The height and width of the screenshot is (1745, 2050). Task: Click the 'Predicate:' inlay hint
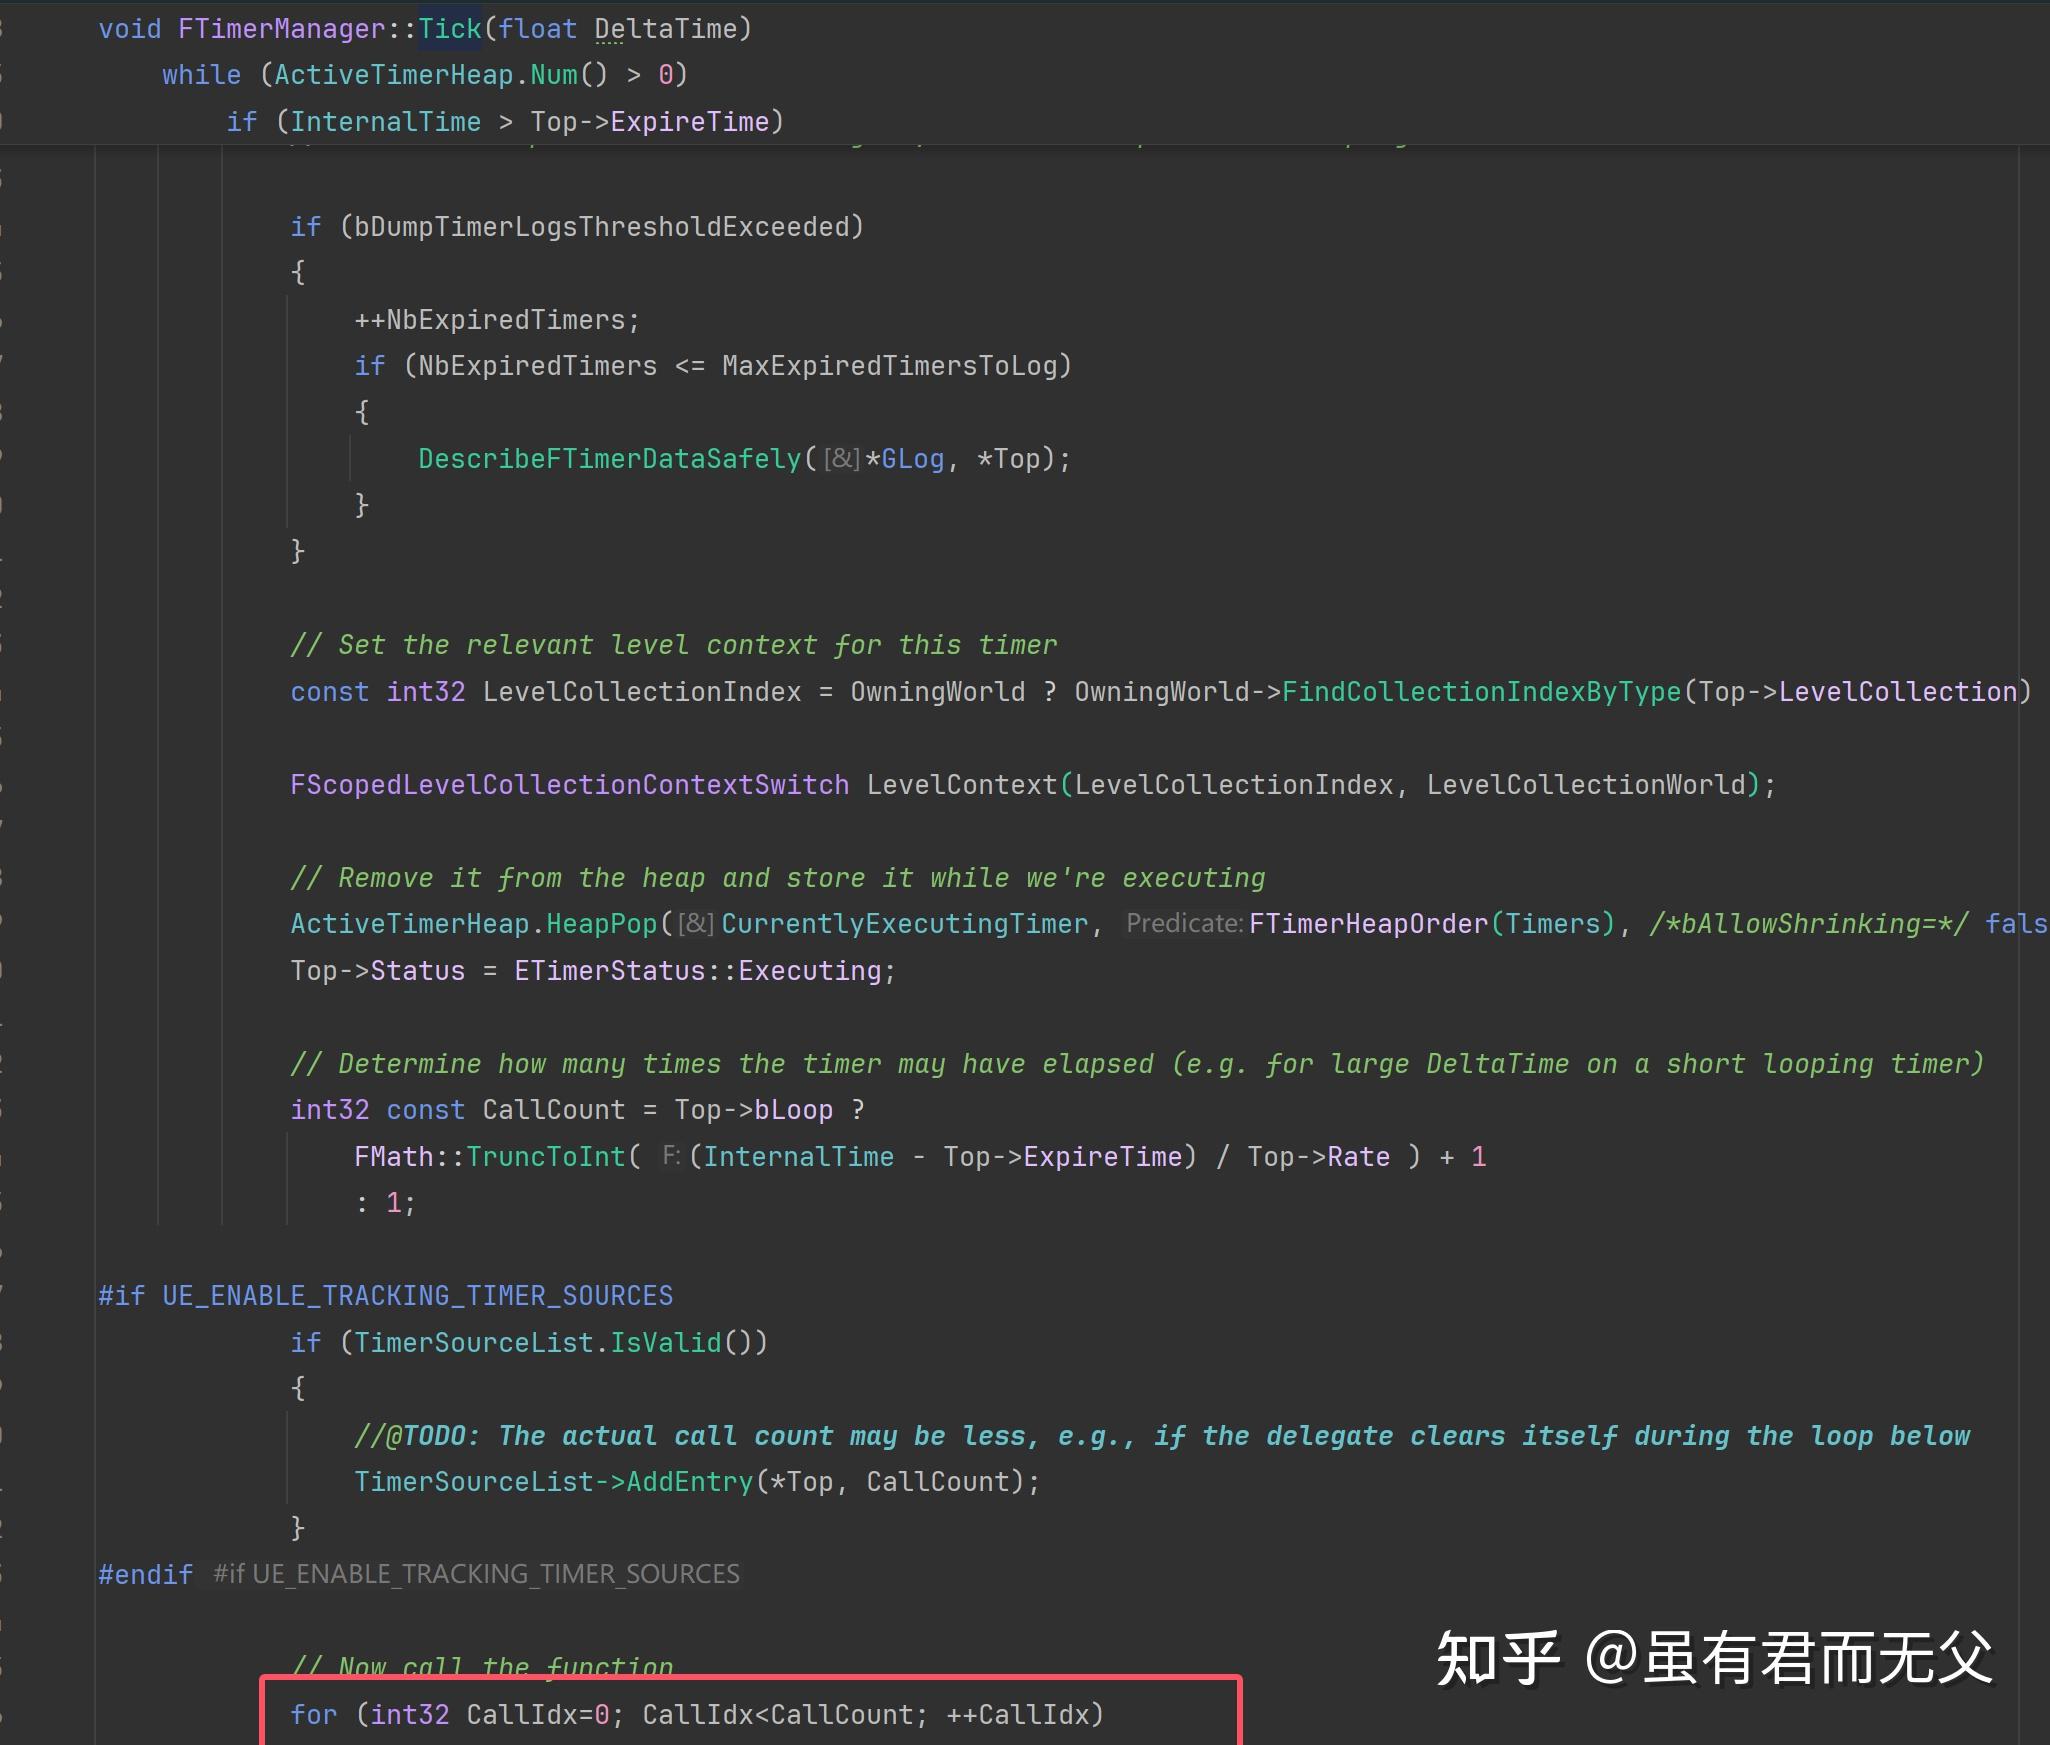tap(1184, 923)
